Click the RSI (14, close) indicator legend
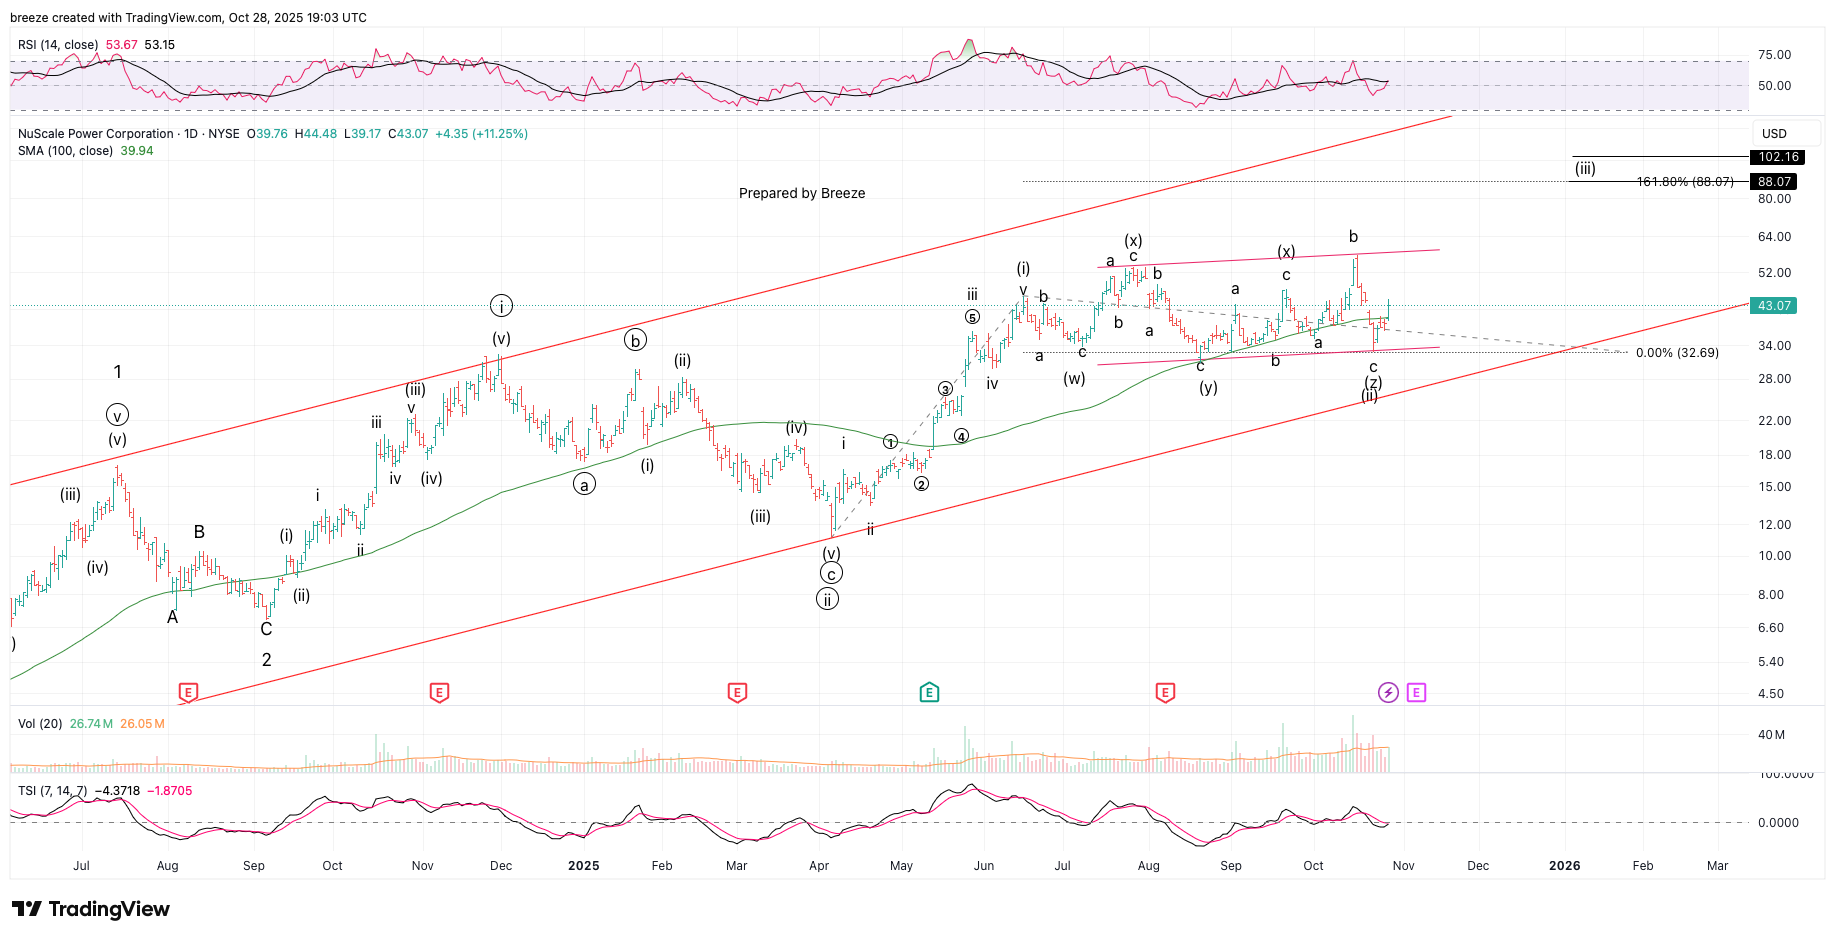The image size is (1835, 939). click(58, 45)
